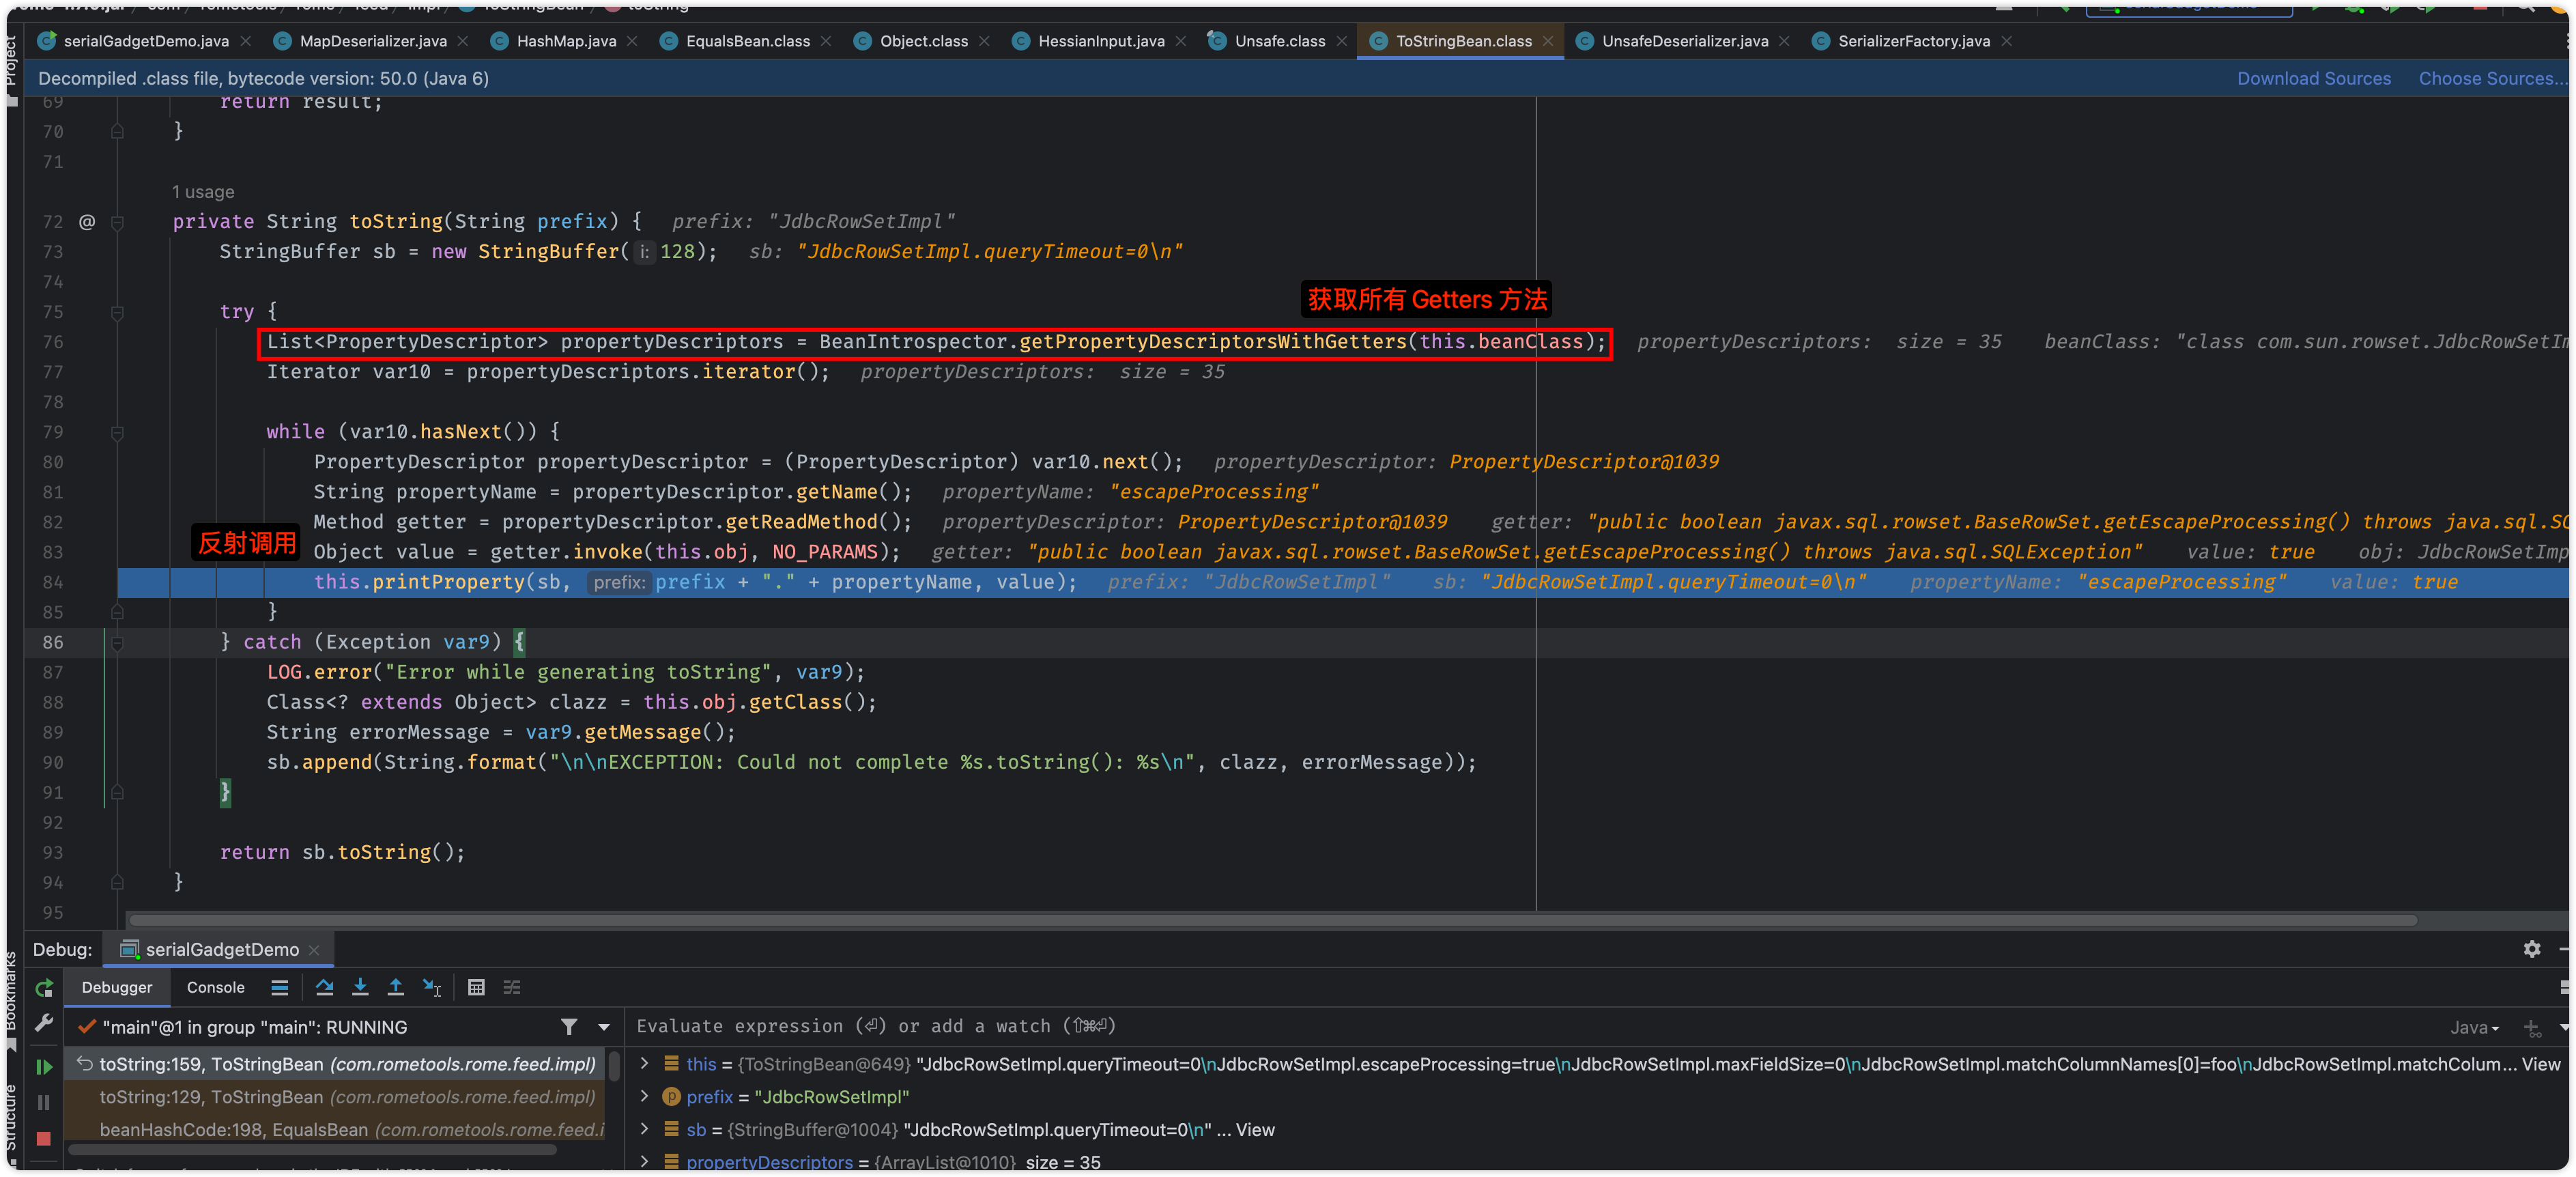Screen dimensions: 2576x1177
Task: Click the Show Execution Point icon
Action: (280, 987)
